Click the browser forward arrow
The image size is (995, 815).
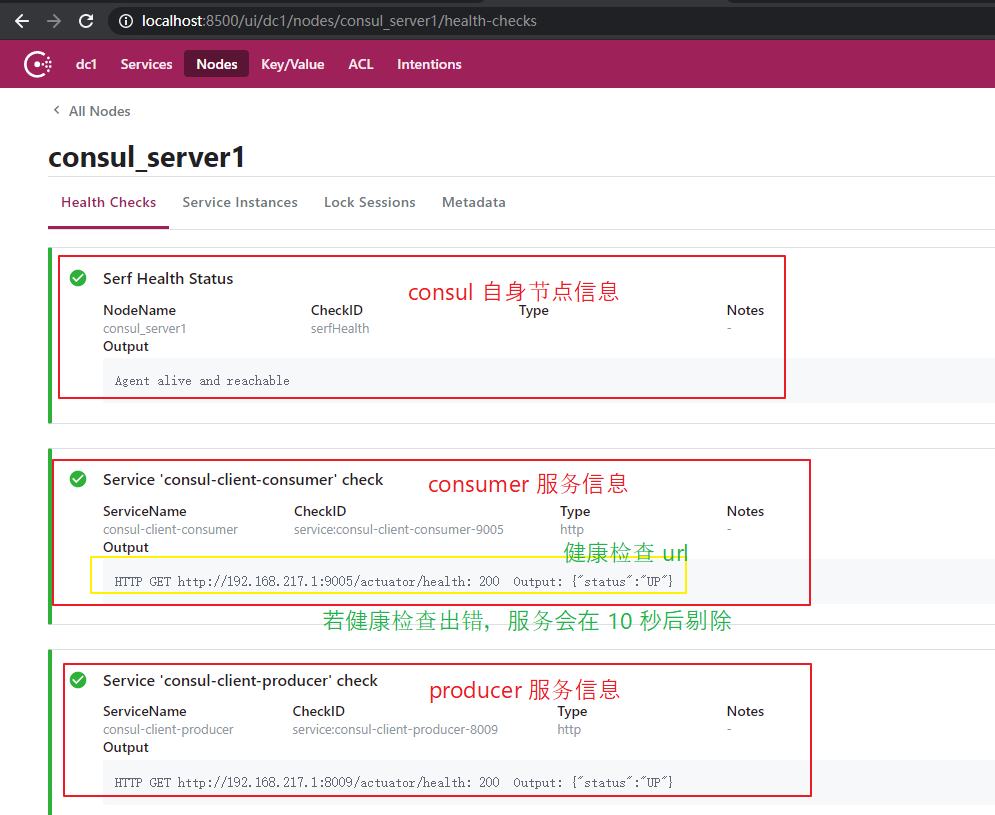point(54,21)
